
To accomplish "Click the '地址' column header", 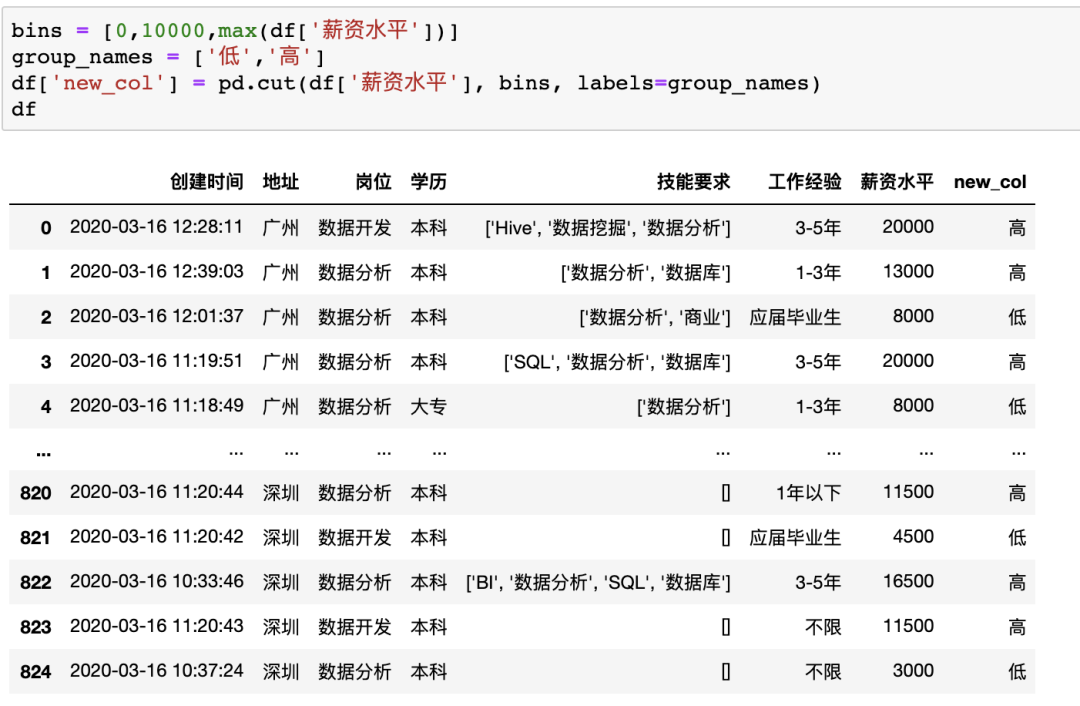I will [281, 182].
